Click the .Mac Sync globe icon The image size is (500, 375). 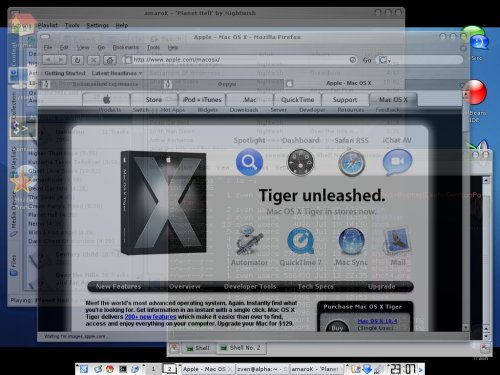point(351,241)
